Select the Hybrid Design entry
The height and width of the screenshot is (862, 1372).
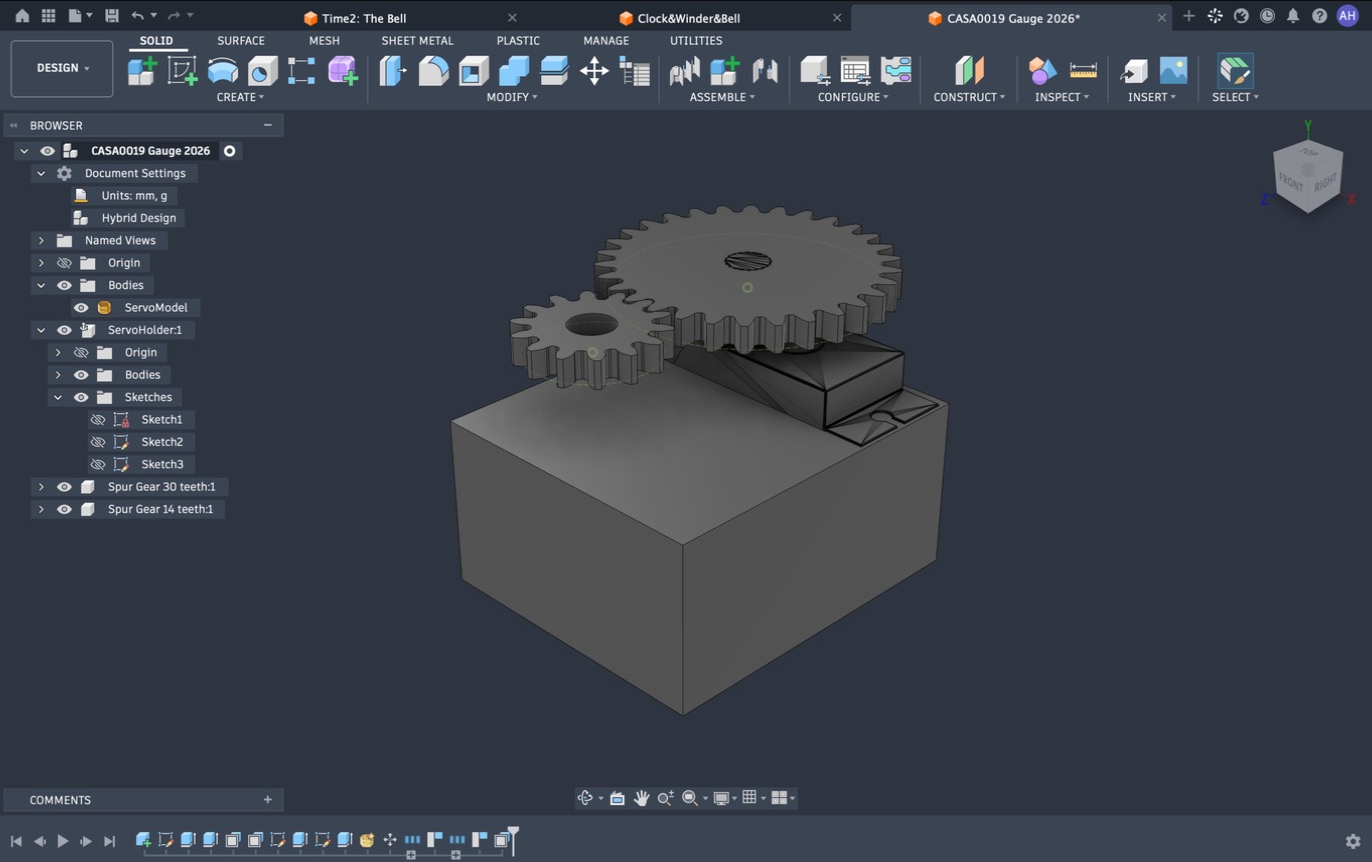click(138, 218)
